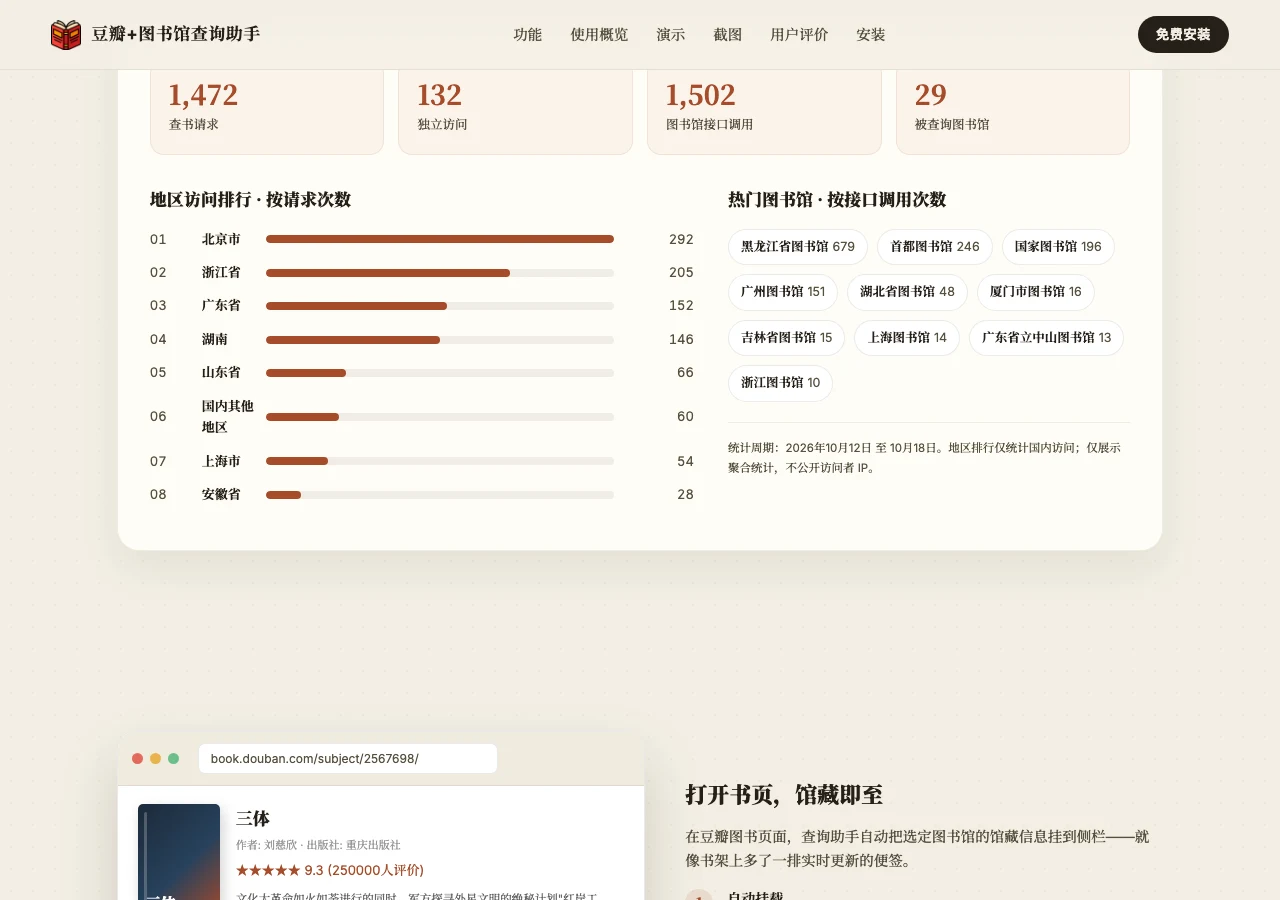Go to 使用概览 section

(x=599, y=35)
